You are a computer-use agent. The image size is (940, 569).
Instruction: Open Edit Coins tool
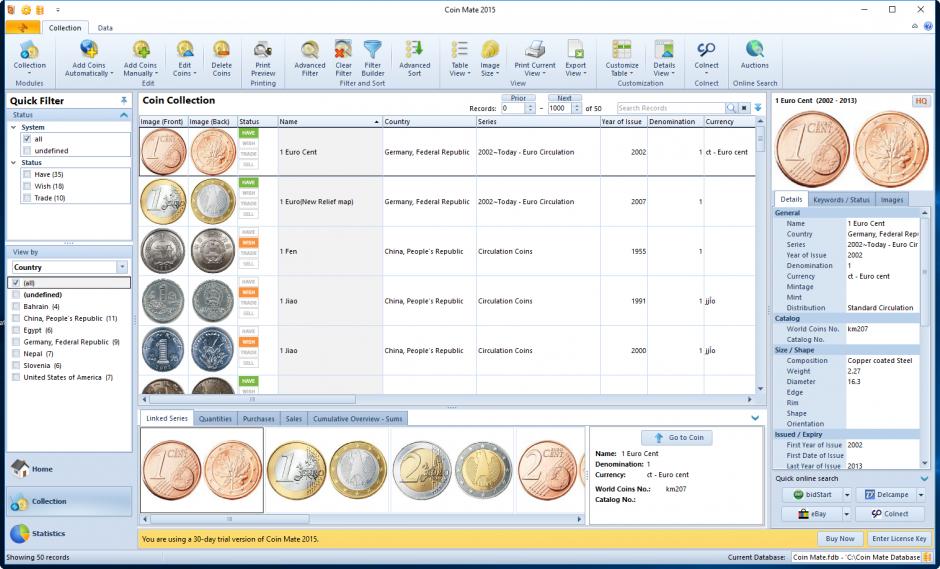[185, 50]
